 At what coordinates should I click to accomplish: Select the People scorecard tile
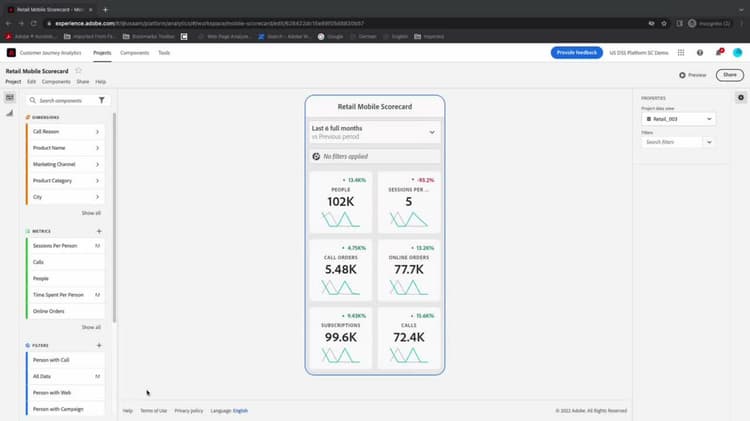pyautogui.click(x=341, y=202)
